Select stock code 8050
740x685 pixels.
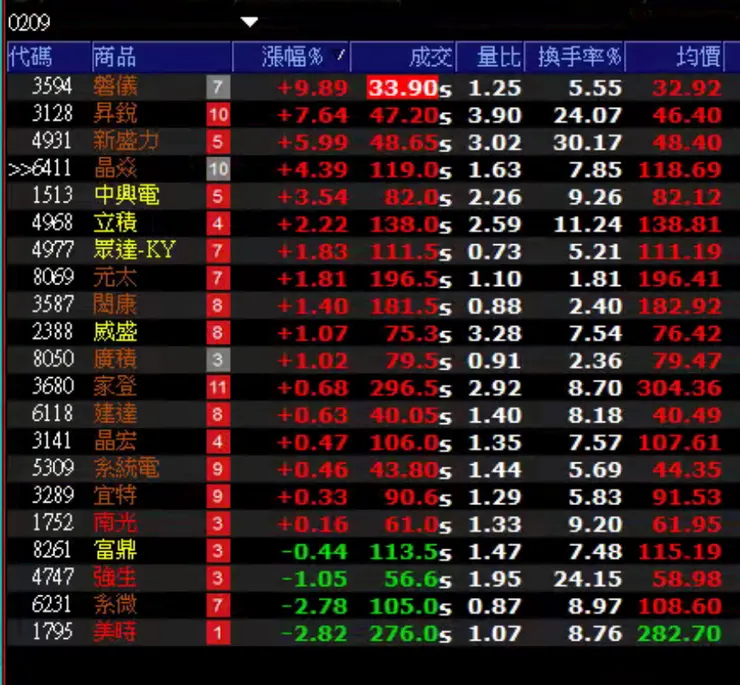click(53, 359)
